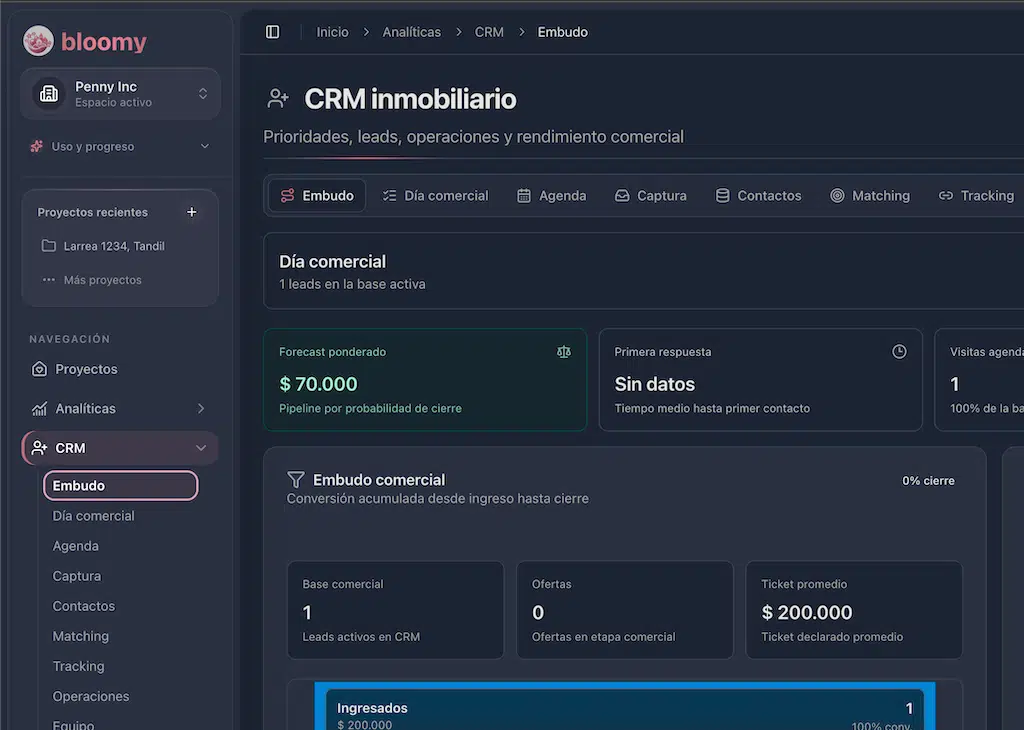This screenshot has height=730, width=1024.
Task: Click the Contactos tab database icon
Action: [722, 196]
